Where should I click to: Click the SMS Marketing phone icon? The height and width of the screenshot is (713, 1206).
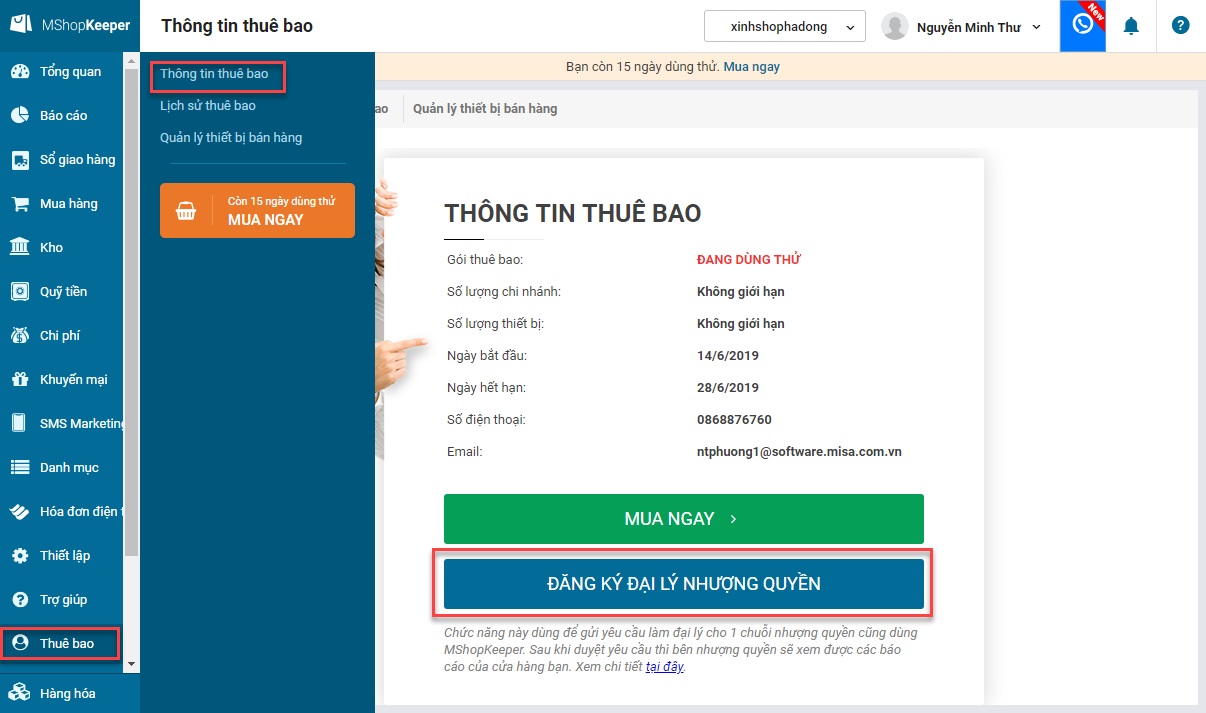(x=20, y=424)
